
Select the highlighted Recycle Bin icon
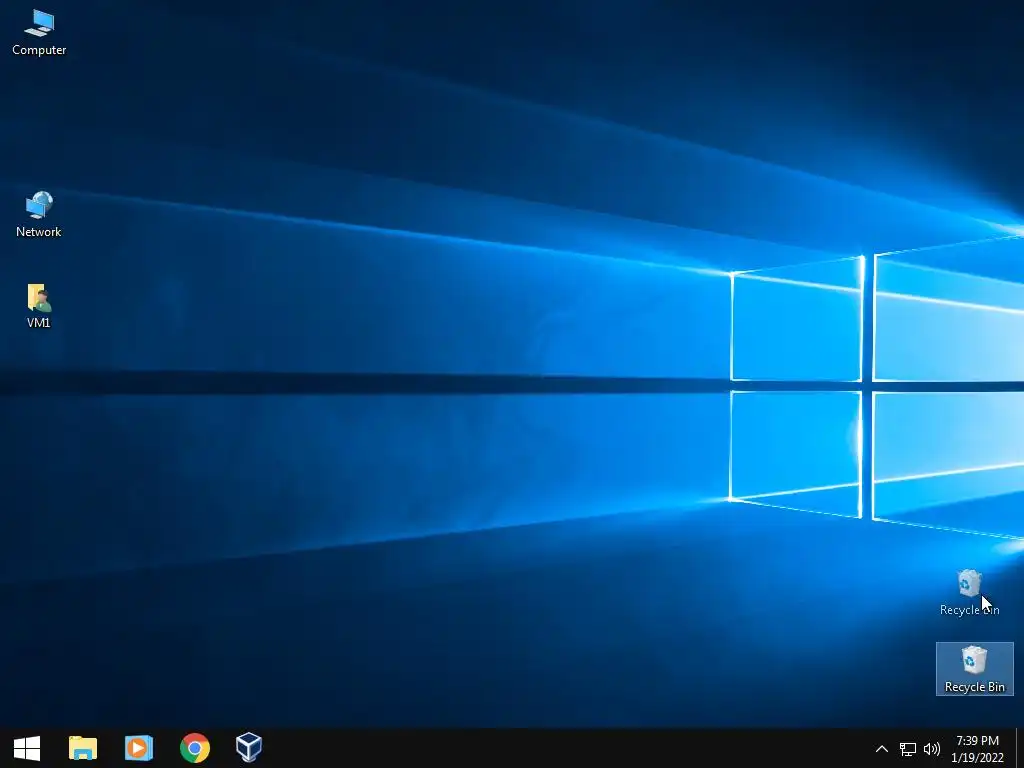tap(974, 669)
